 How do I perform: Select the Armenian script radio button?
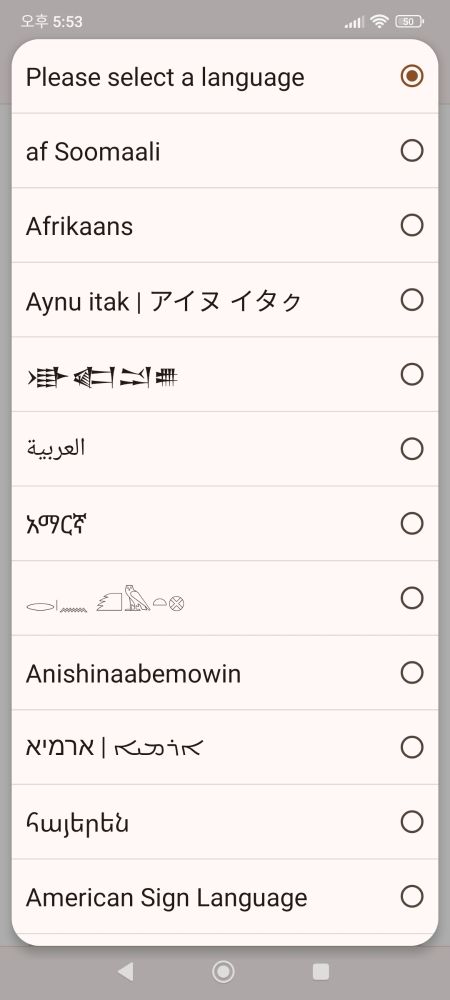[x=412, y=822]
